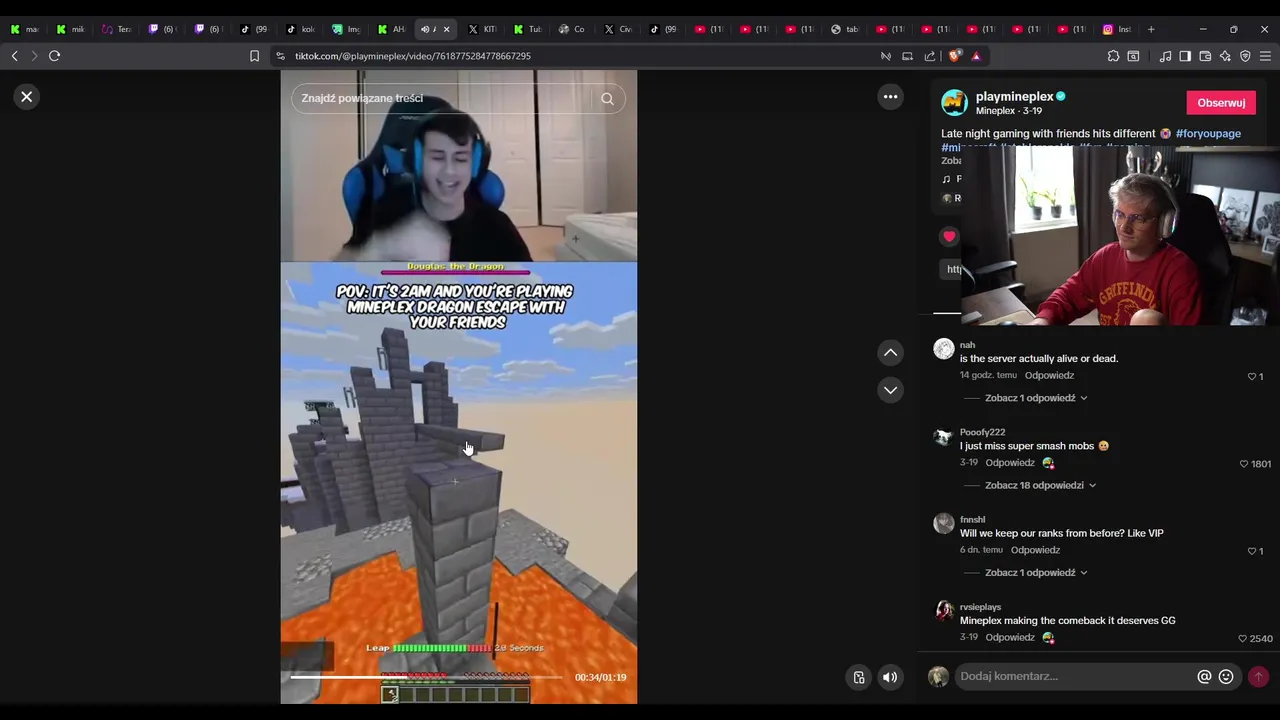
Task: Open the Brave Rewards triangle icon
Action: coord(976,56)
